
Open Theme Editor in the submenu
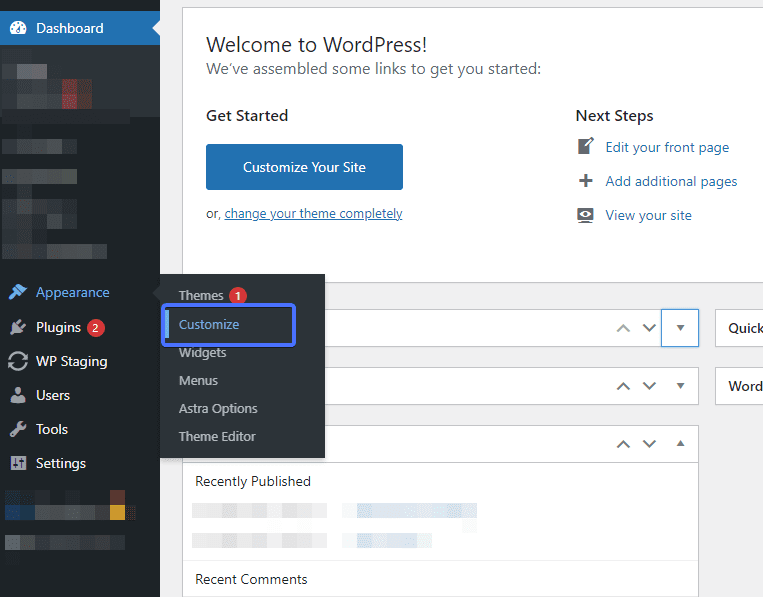pyautogui.click(x=217, y=436)
